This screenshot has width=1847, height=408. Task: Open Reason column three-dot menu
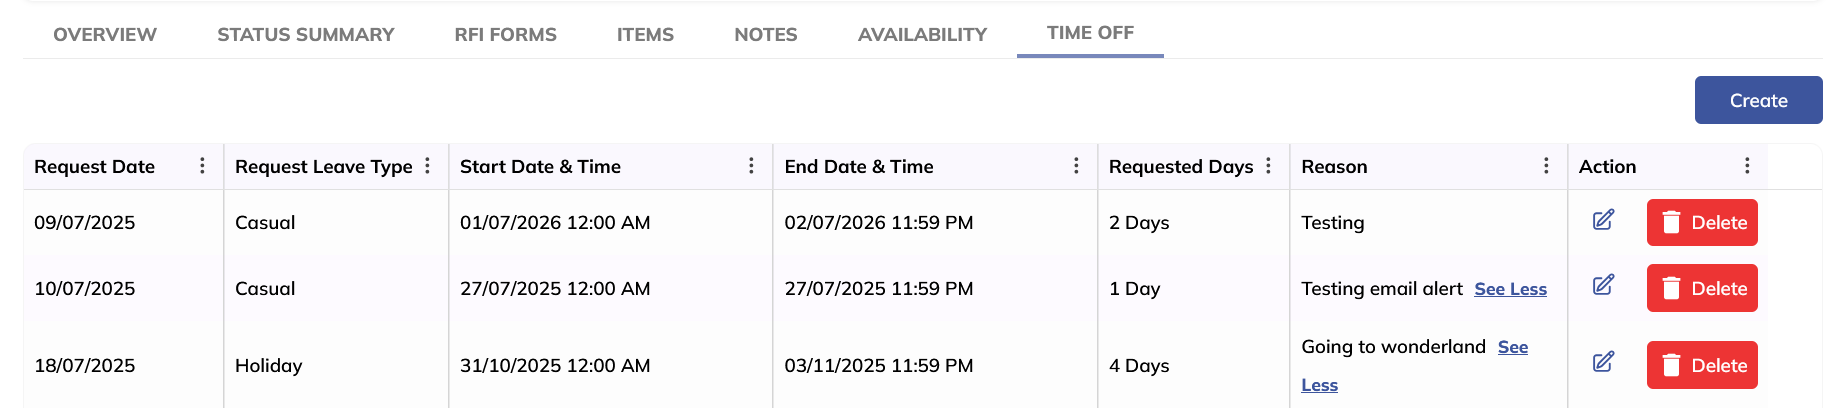pyautogui.click(x=1546, y=166)
